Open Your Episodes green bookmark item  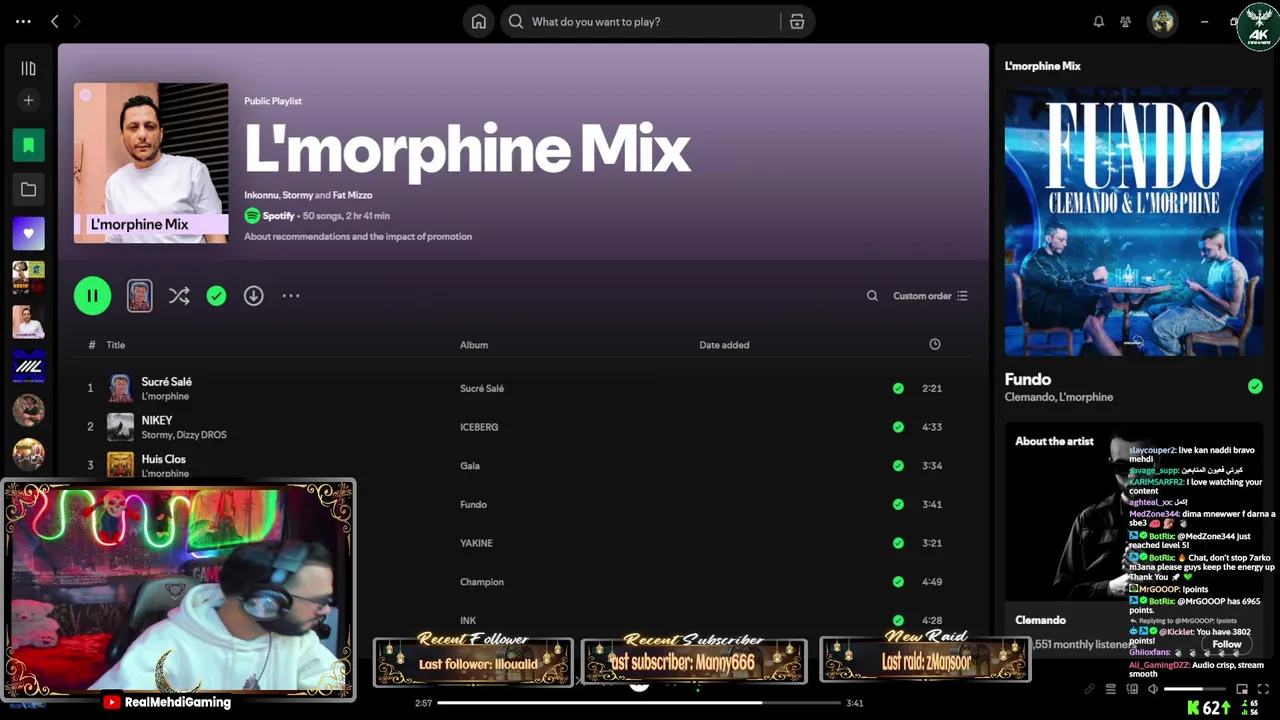28,145
